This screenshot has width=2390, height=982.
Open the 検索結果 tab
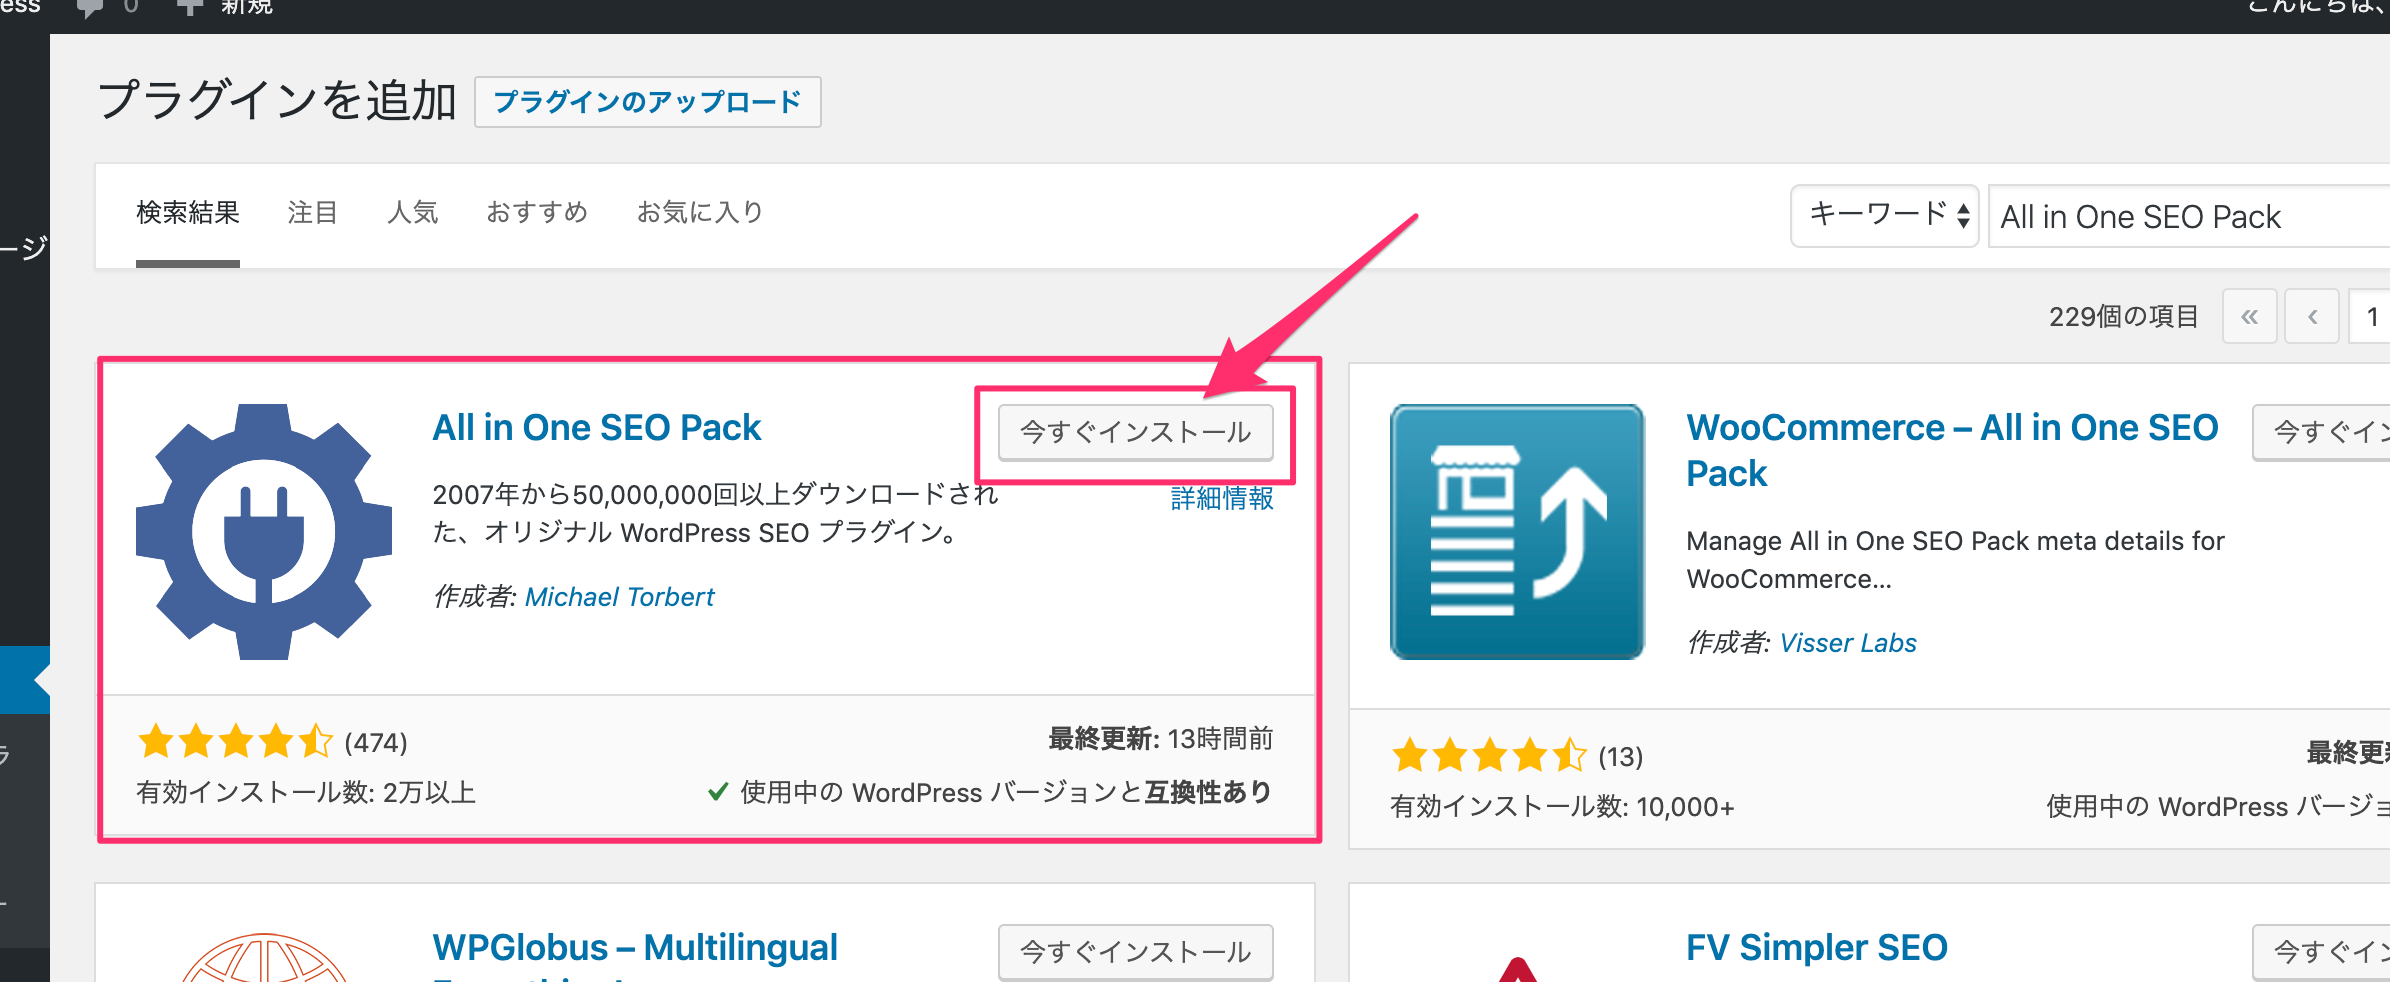click(x=187, y=212)
